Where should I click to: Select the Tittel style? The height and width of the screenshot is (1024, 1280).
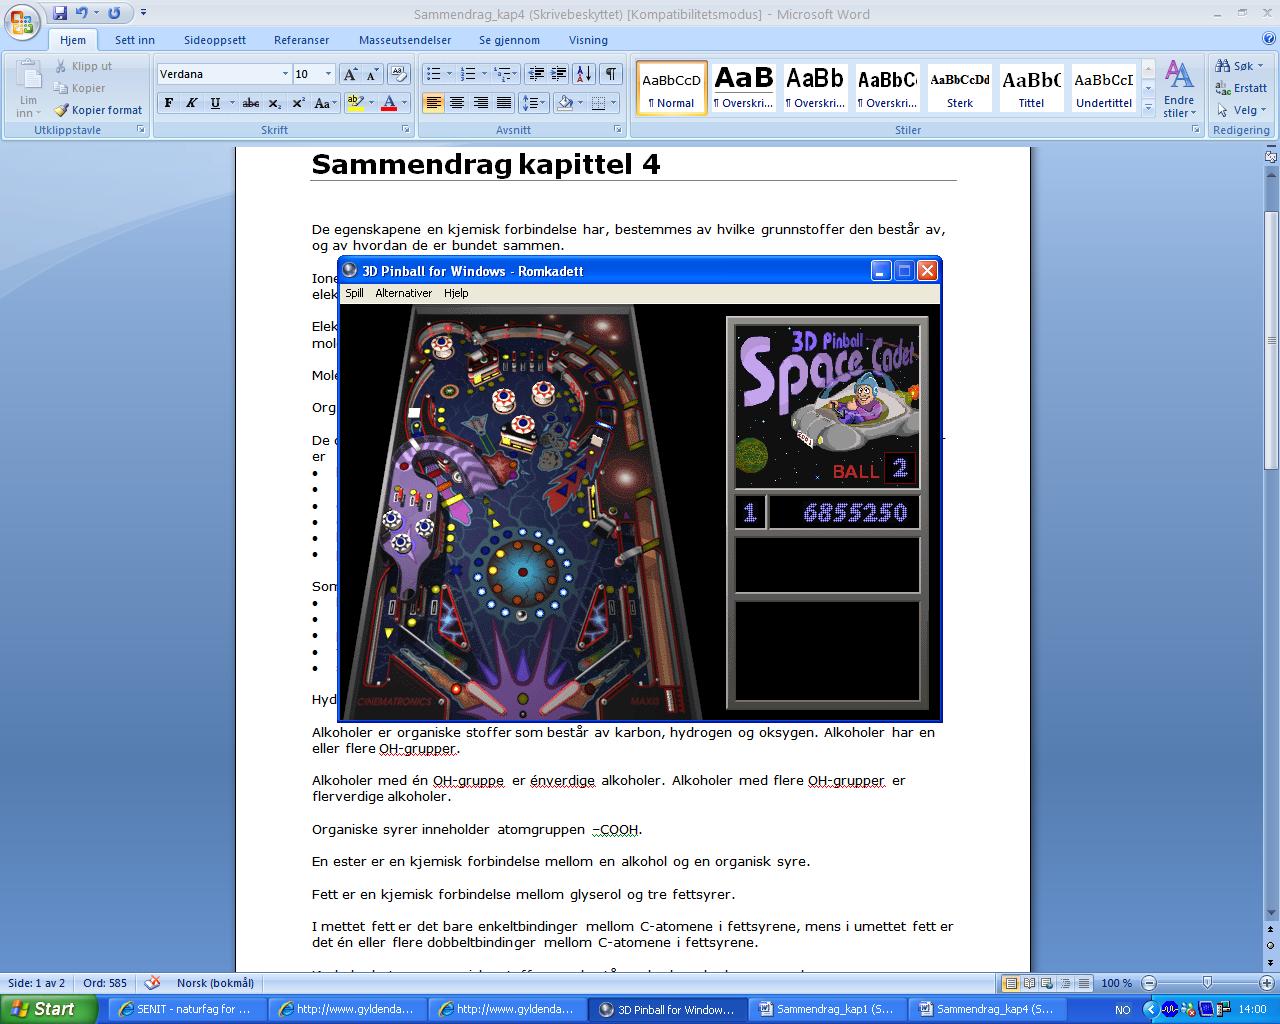(1031, 88)
